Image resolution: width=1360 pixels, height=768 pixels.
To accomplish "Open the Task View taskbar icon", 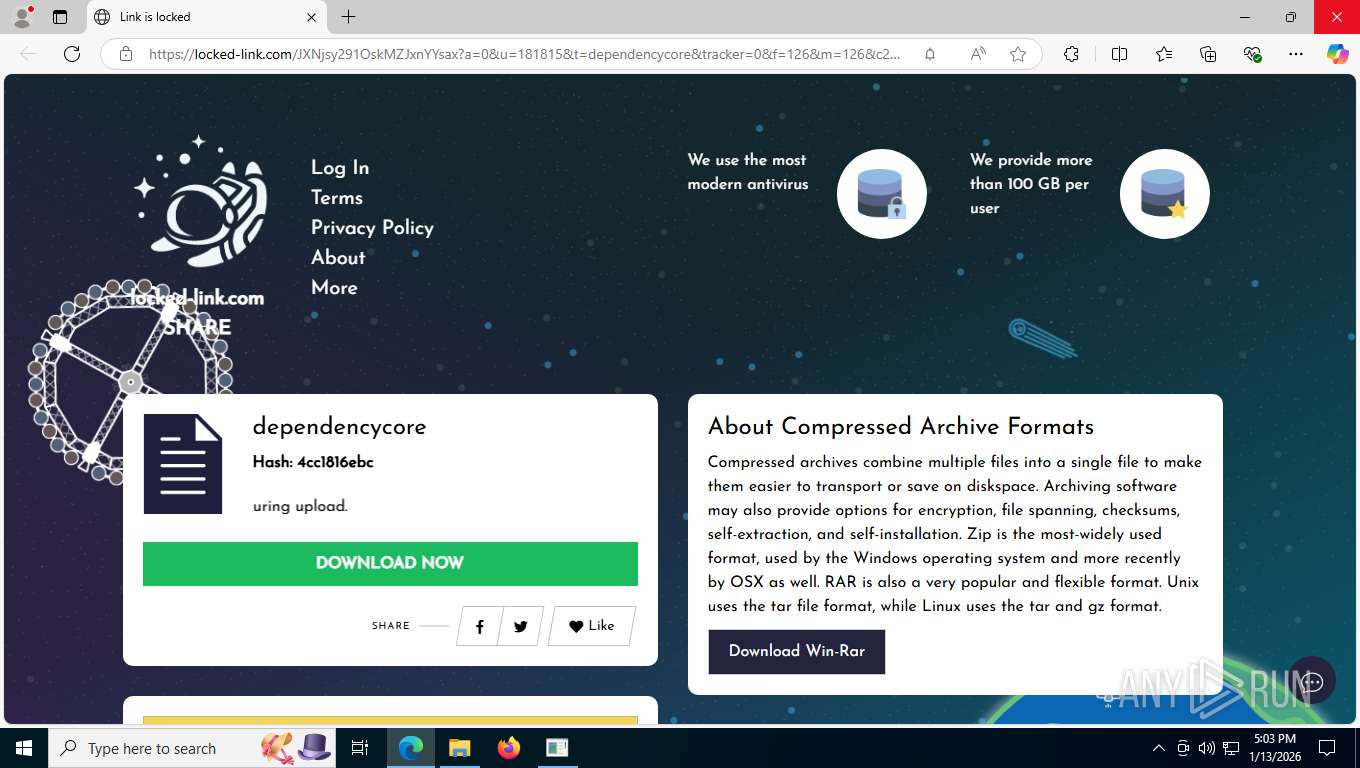I will (361, 748).
